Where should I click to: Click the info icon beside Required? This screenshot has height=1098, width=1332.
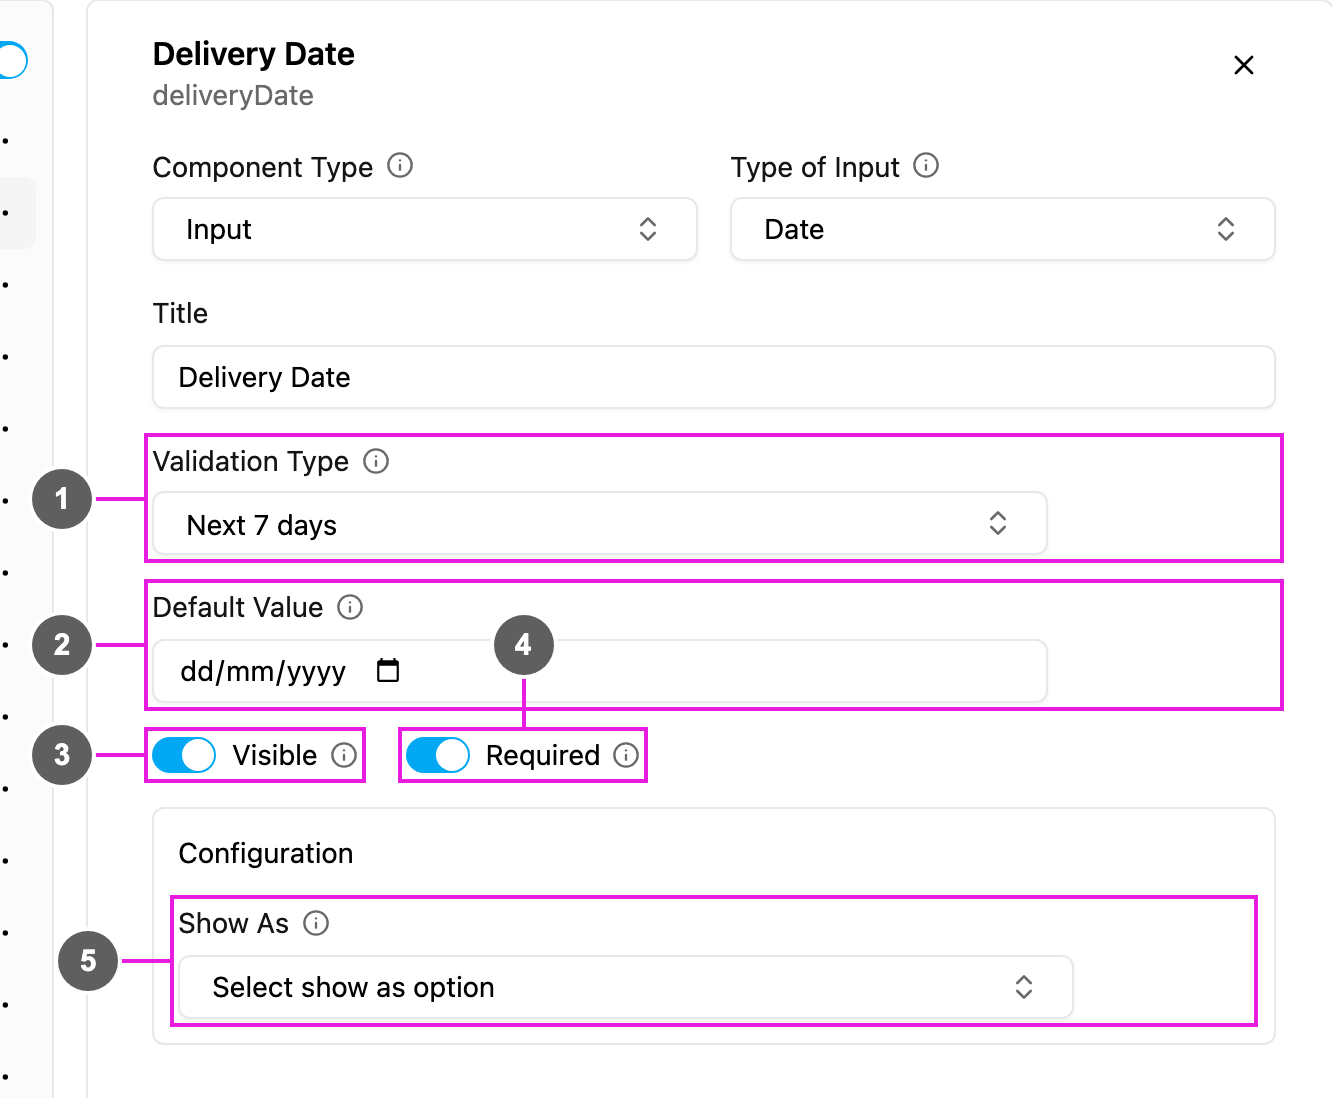point(626,755)
